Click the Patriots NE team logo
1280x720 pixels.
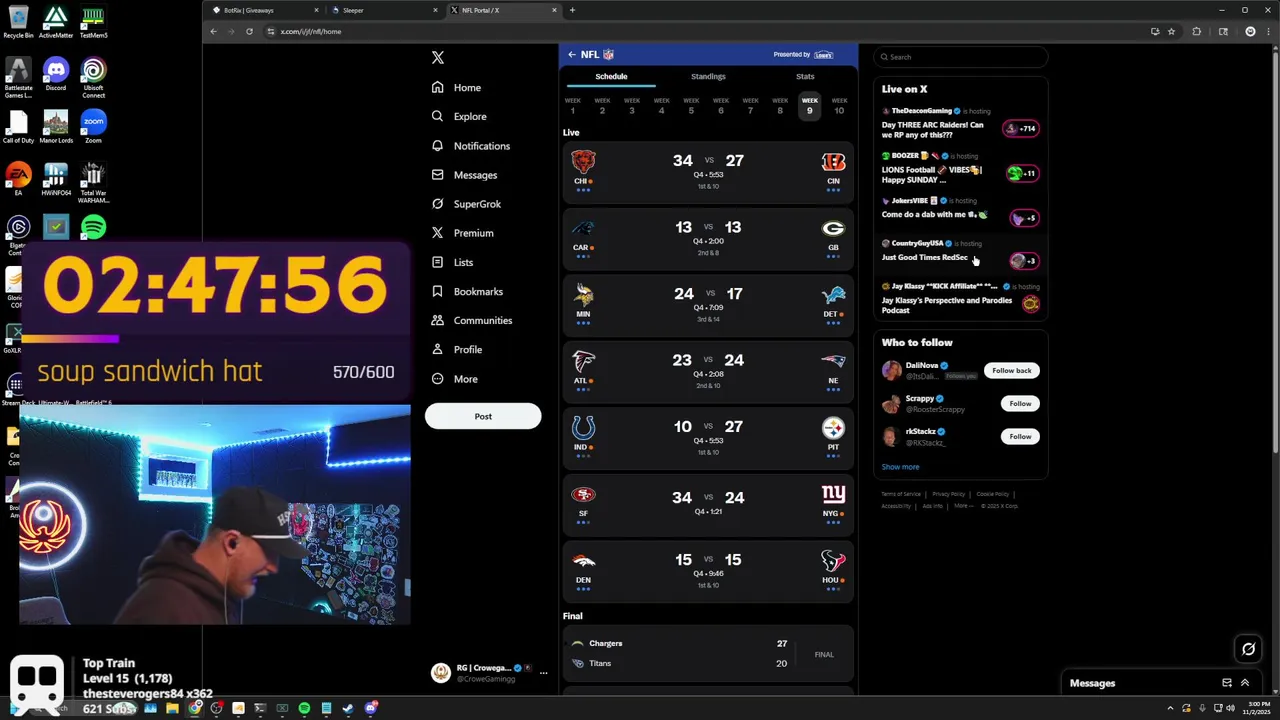coord(833,362)
